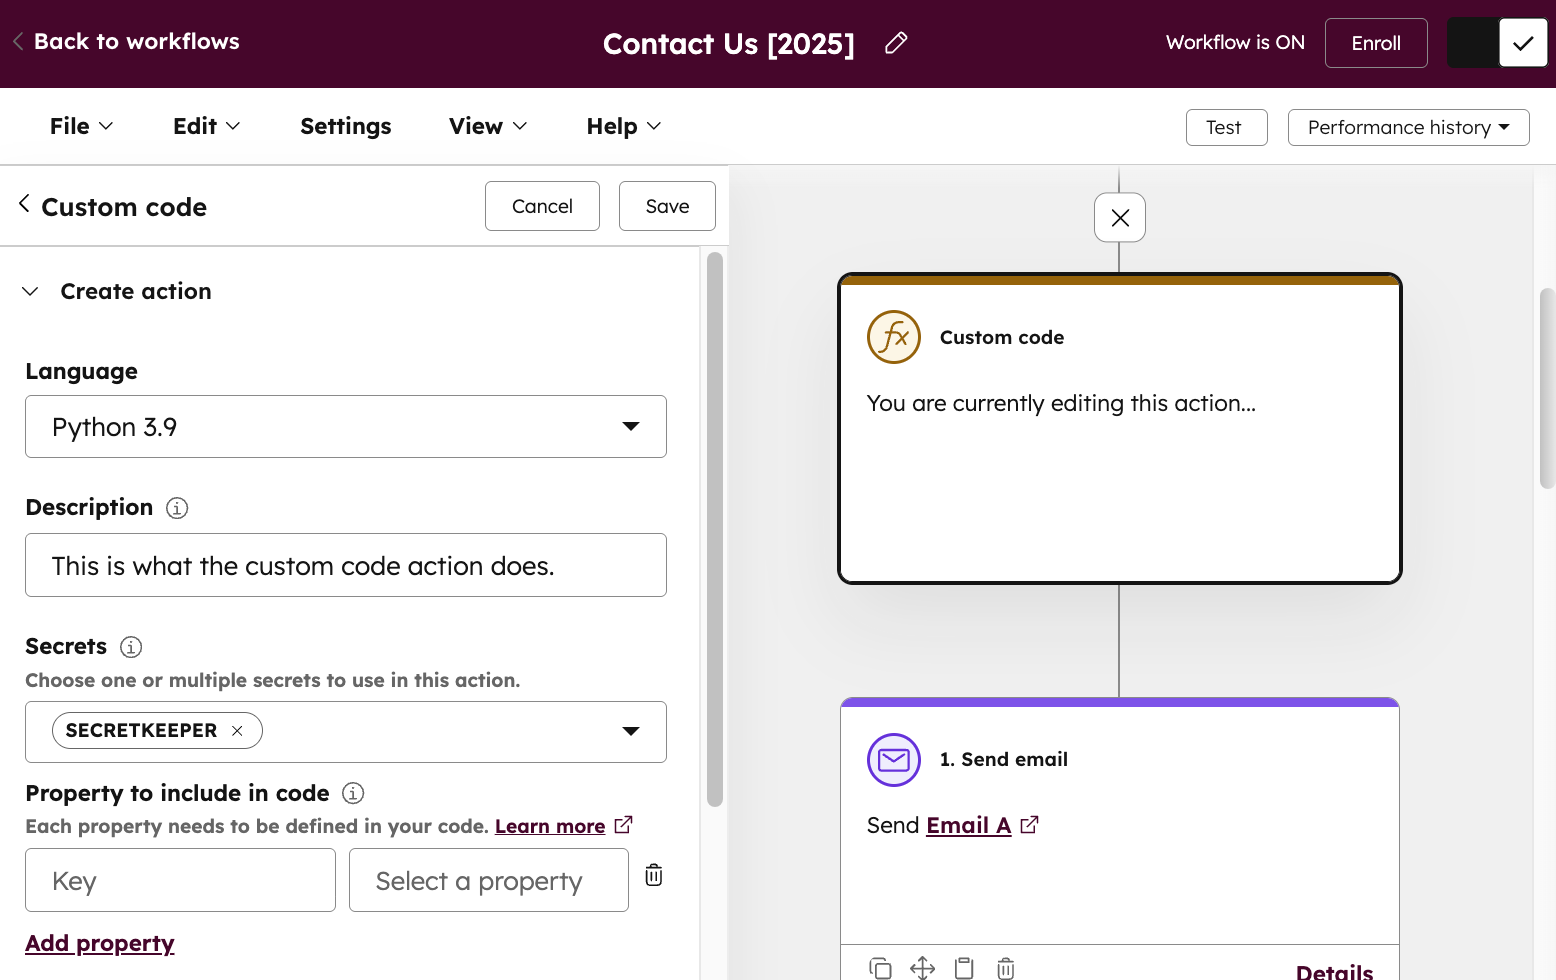Collapse the Create action section
1556x980 pixels.
(31, 292)
